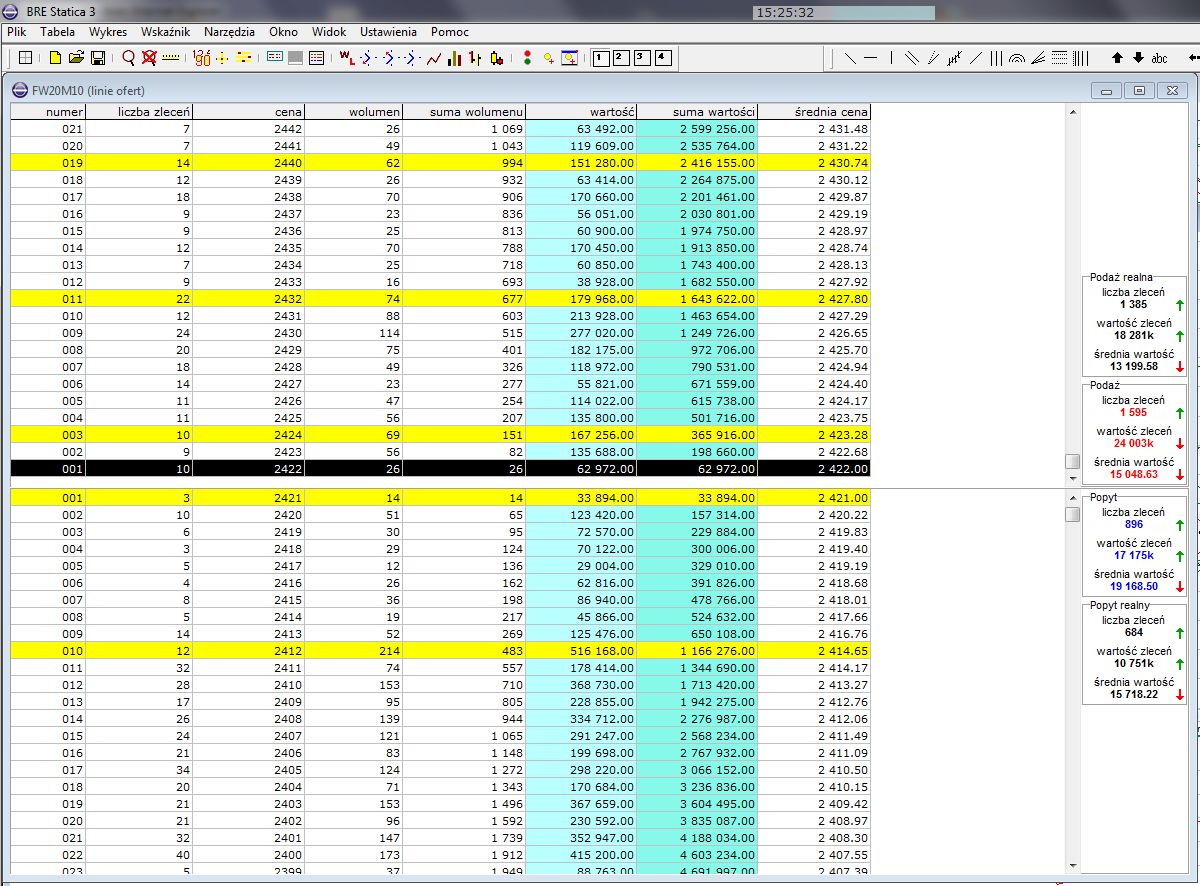This screenshot has height=886, width=1200.
Task: Click the scrollbar down arrow of lower table
Action: pyautogui.click(x=1072, y=865)
